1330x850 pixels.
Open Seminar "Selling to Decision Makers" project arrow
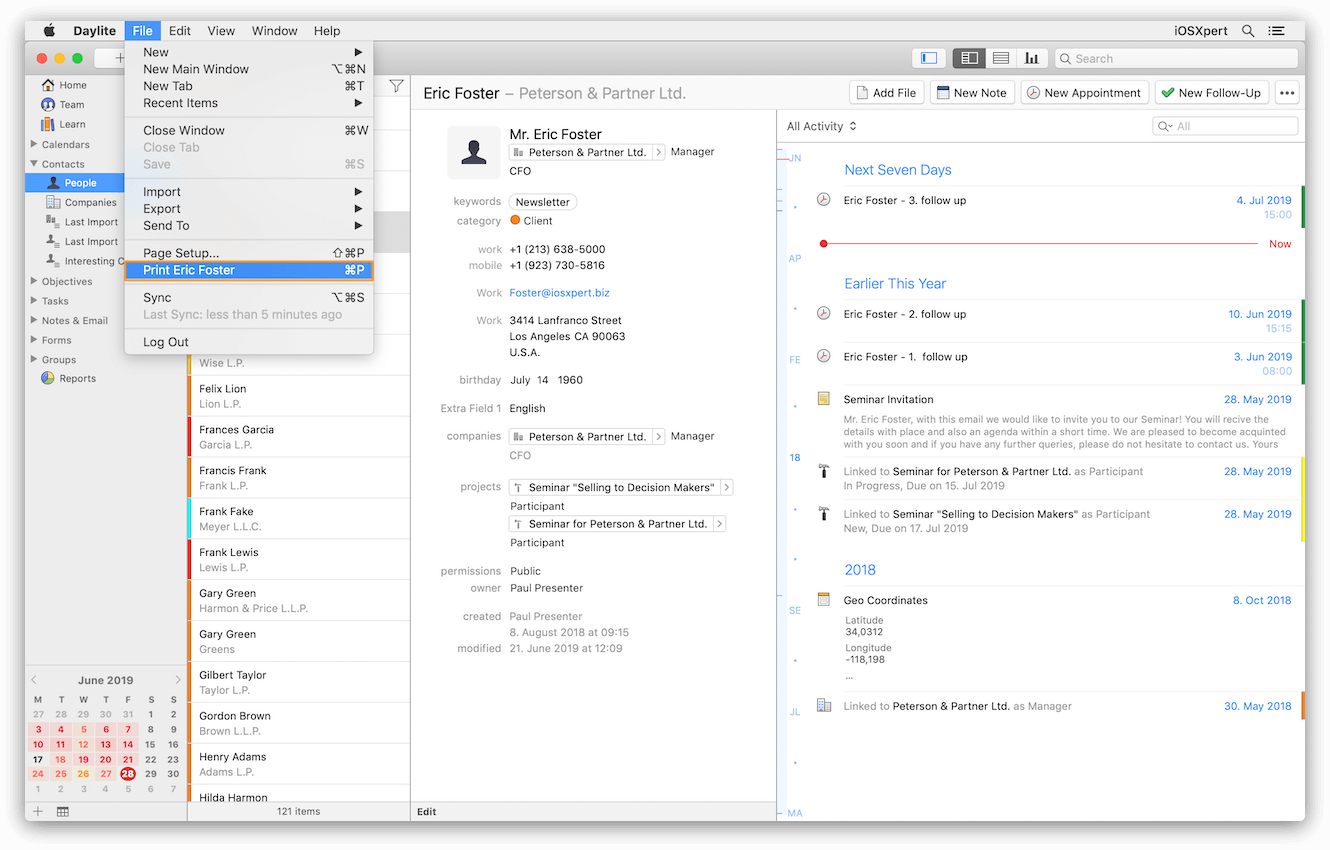[x=727, y=487]
